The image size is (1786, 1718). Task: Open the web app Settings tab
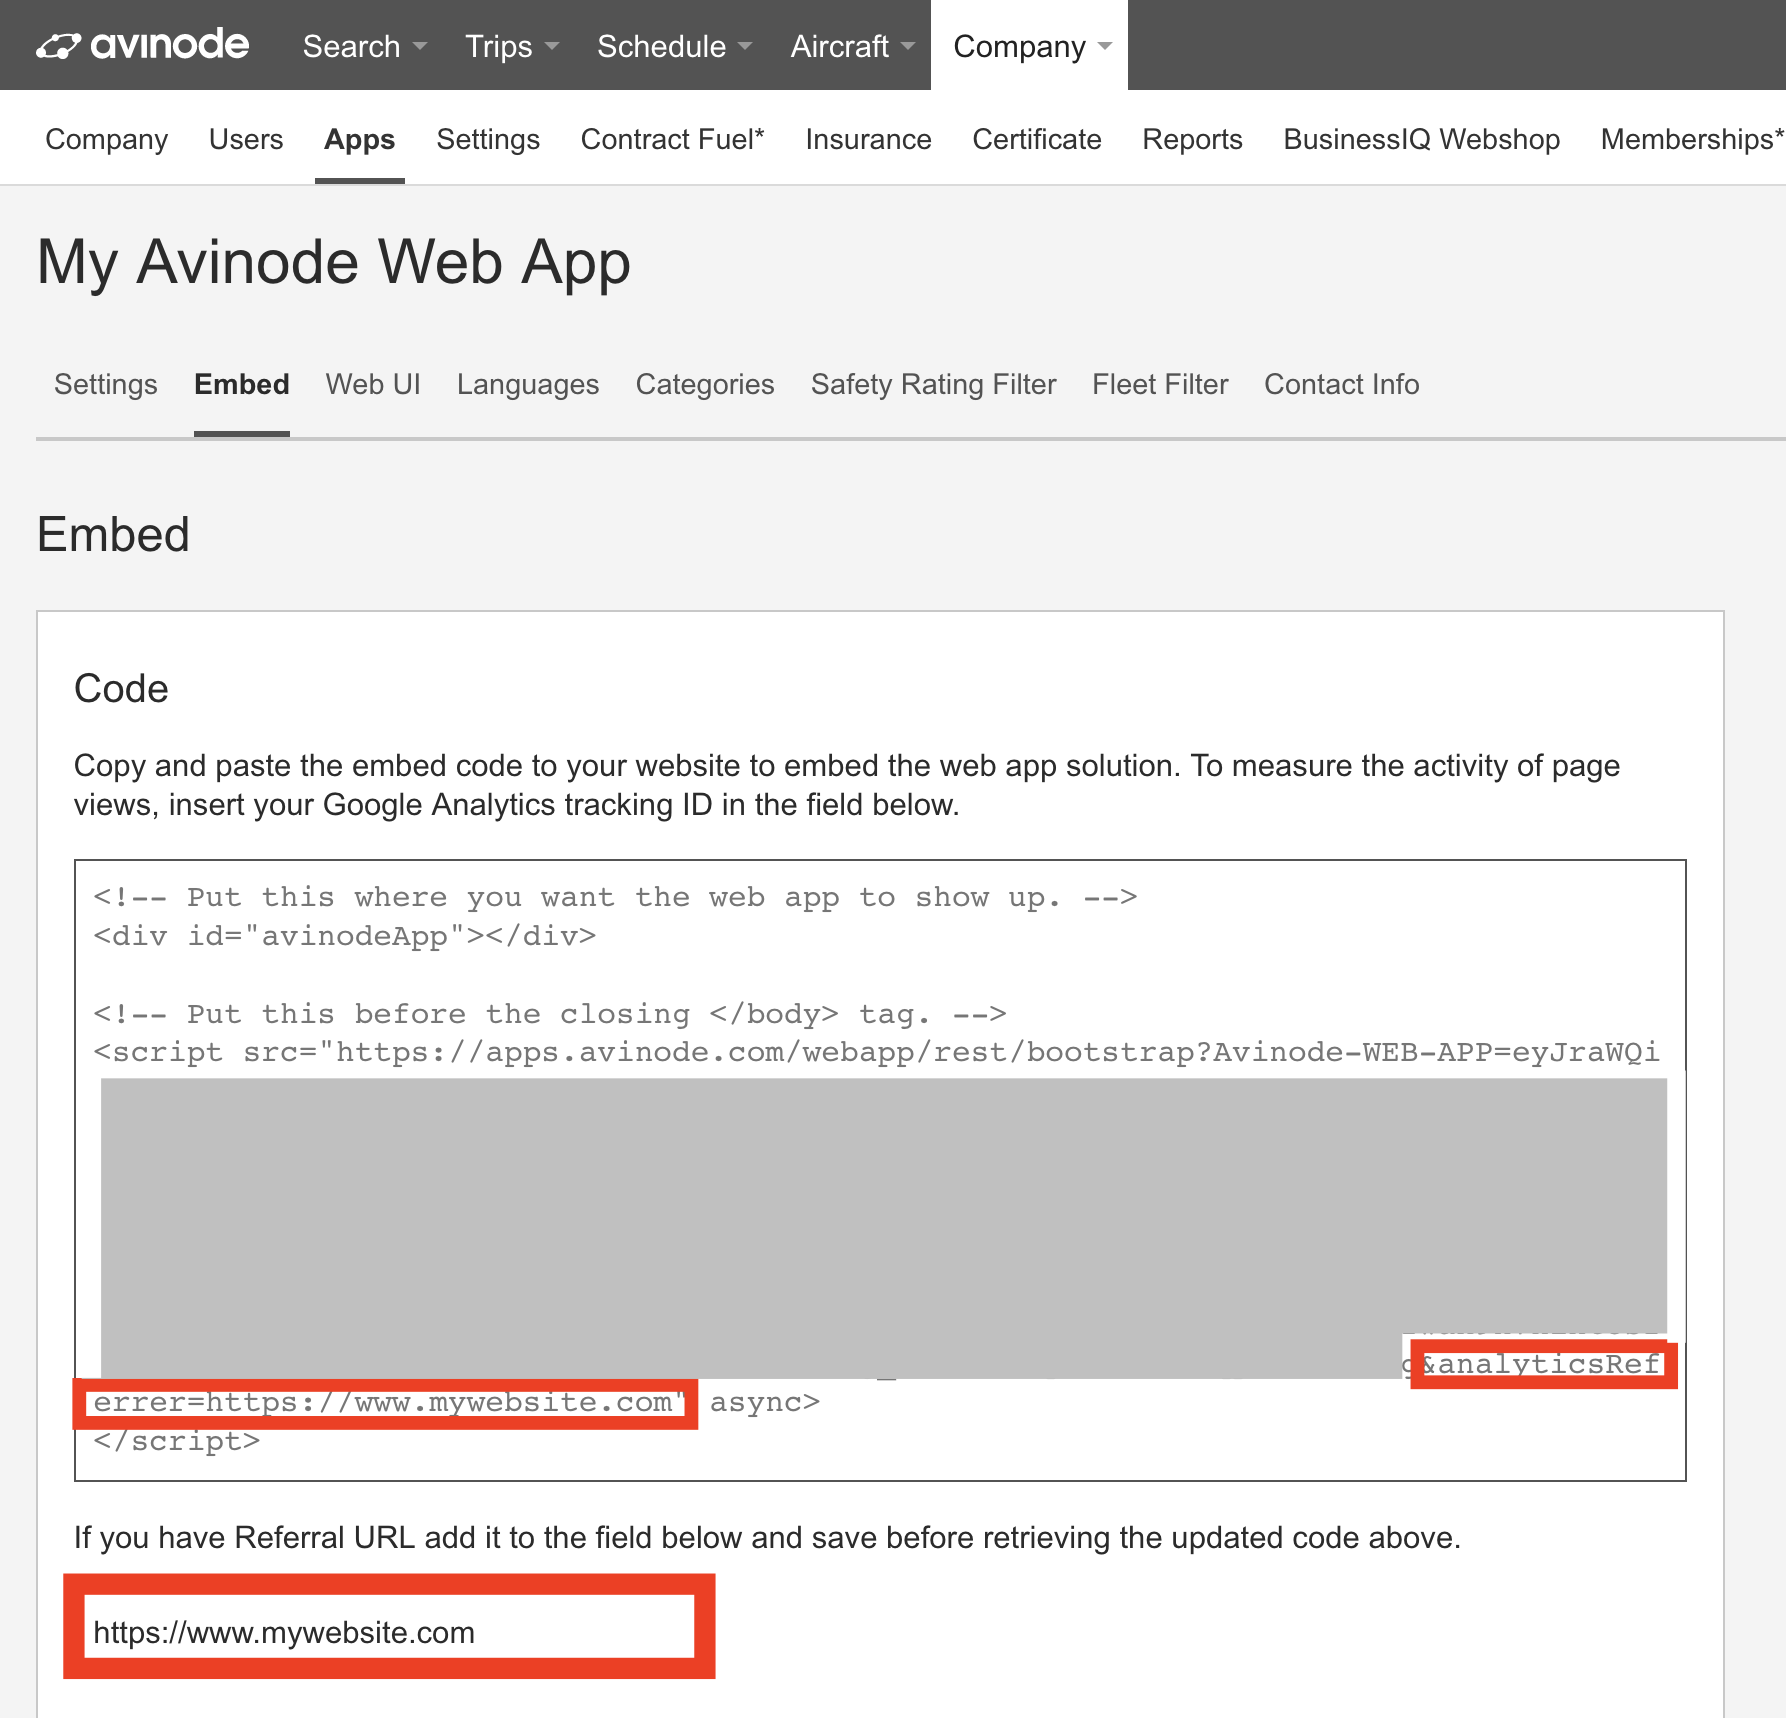106,384
